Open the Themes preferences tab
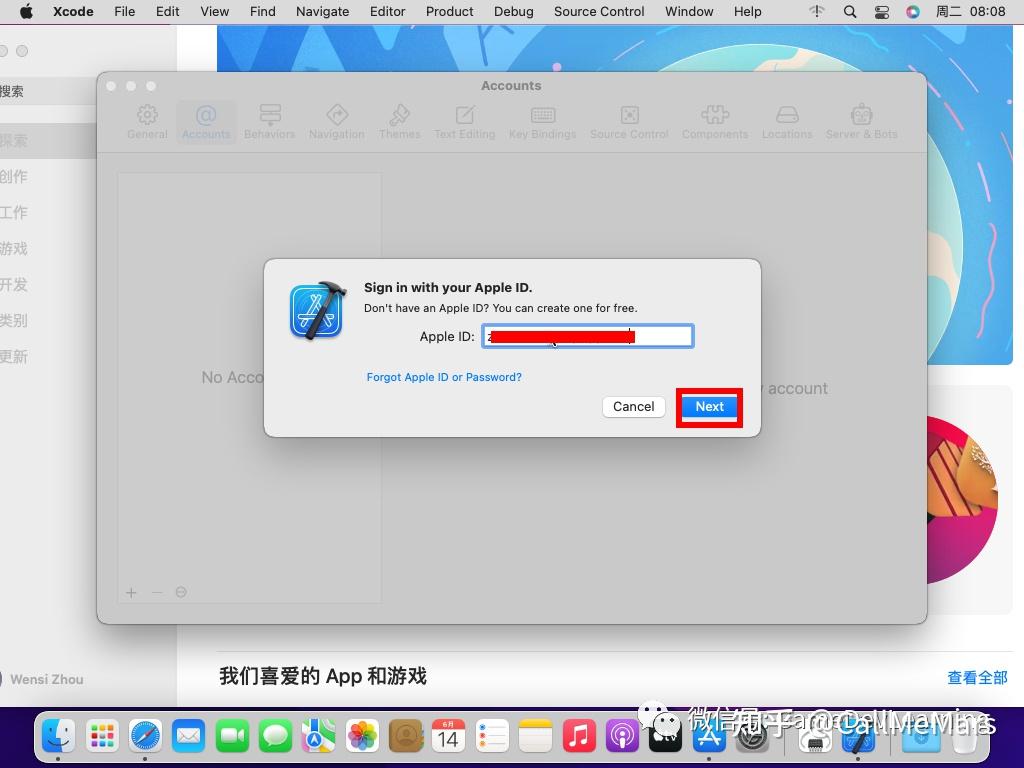1024x768 pixels. [400, 122]
